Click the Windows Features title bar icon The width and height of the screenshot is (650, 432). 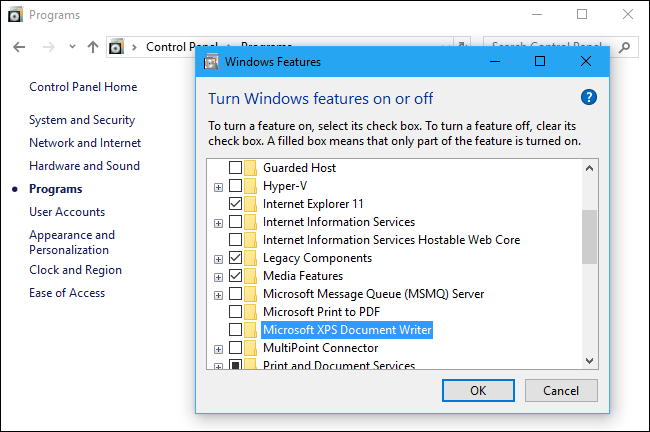(x=212, y=61)
